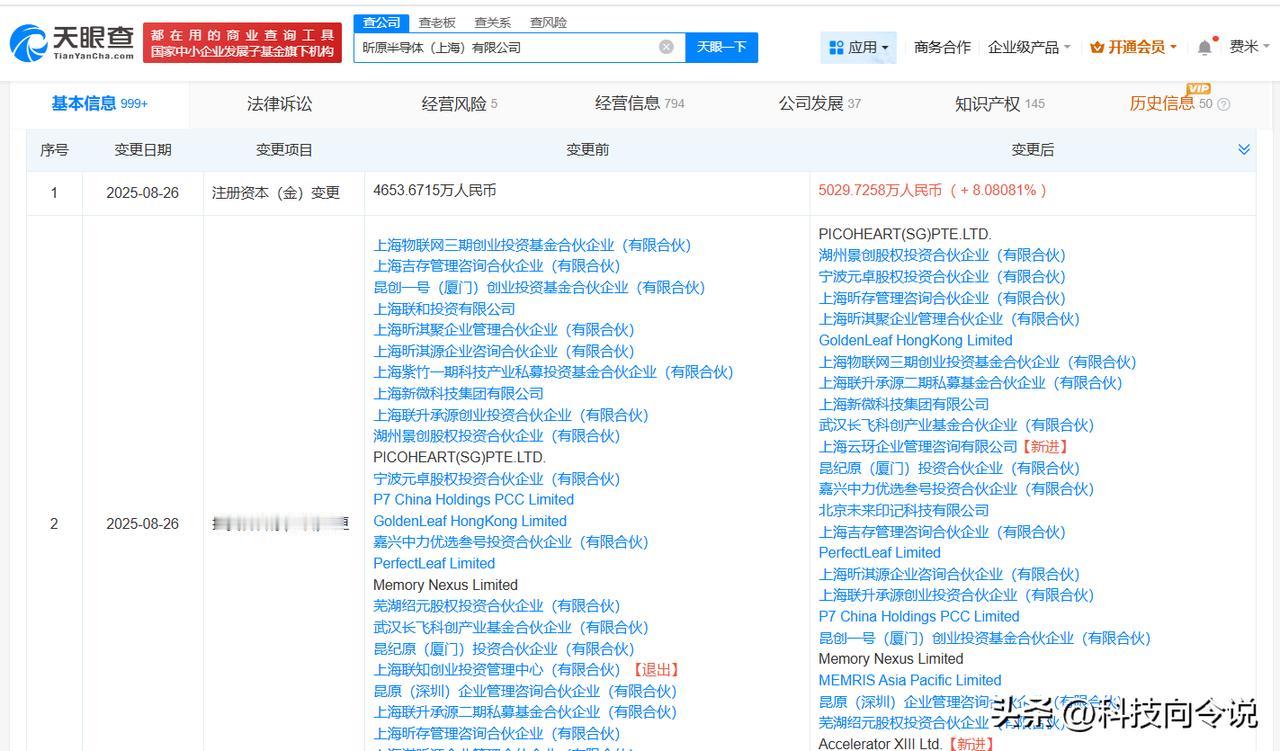Switch to the 查关系 search tab
1280x751 pixels.
tap(492, 22)
